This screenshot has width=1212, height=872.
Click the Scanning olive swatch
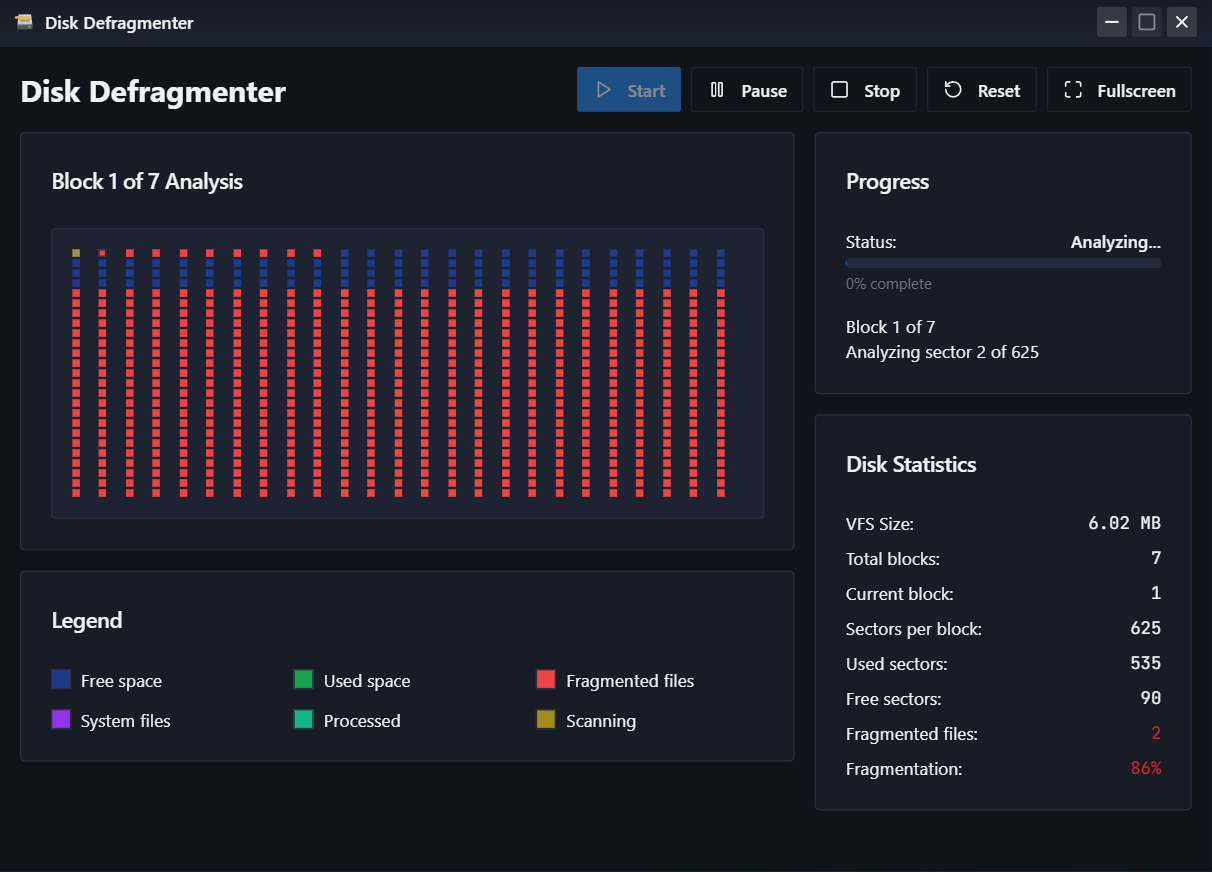[x=546, y=720]
